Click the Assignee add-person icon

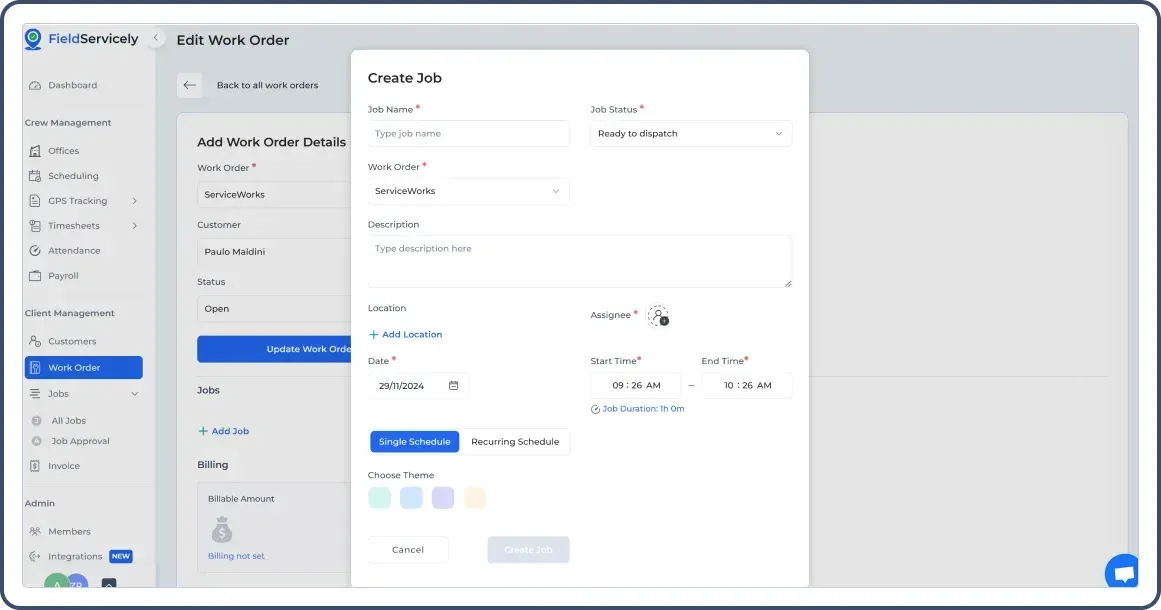coord(658,315)
